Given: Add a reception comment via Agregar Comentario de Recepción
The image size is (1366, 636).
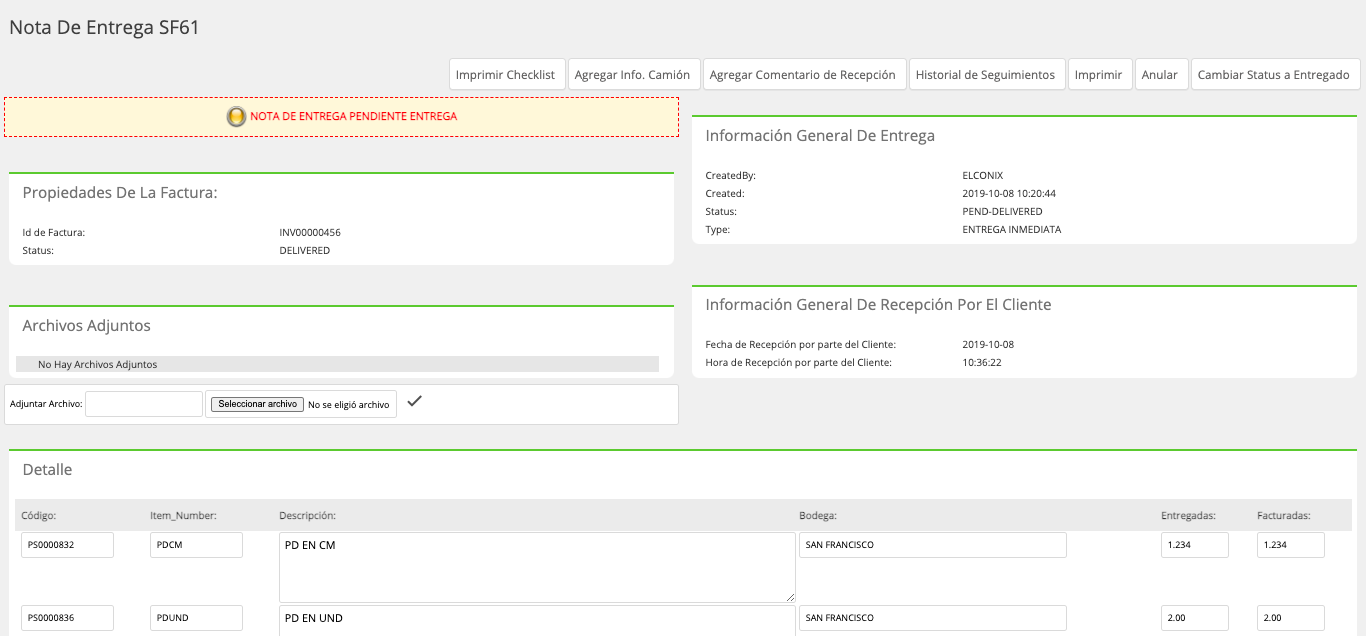Looking at the screenshot, I should click(803, 75).
